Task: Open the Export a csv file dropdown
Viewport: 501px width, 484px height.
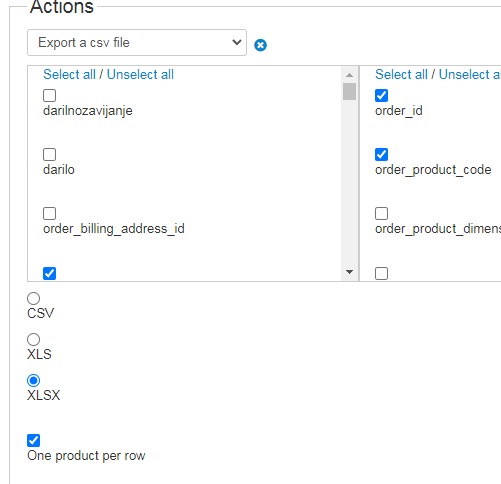Action: coord(137,43)
